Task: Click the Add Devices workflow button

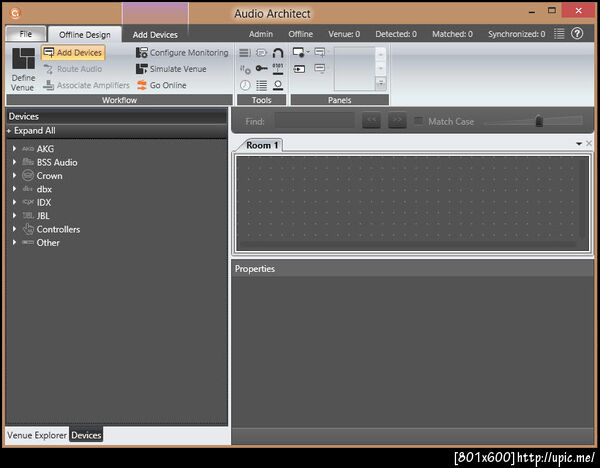Action: pos(73,53)
